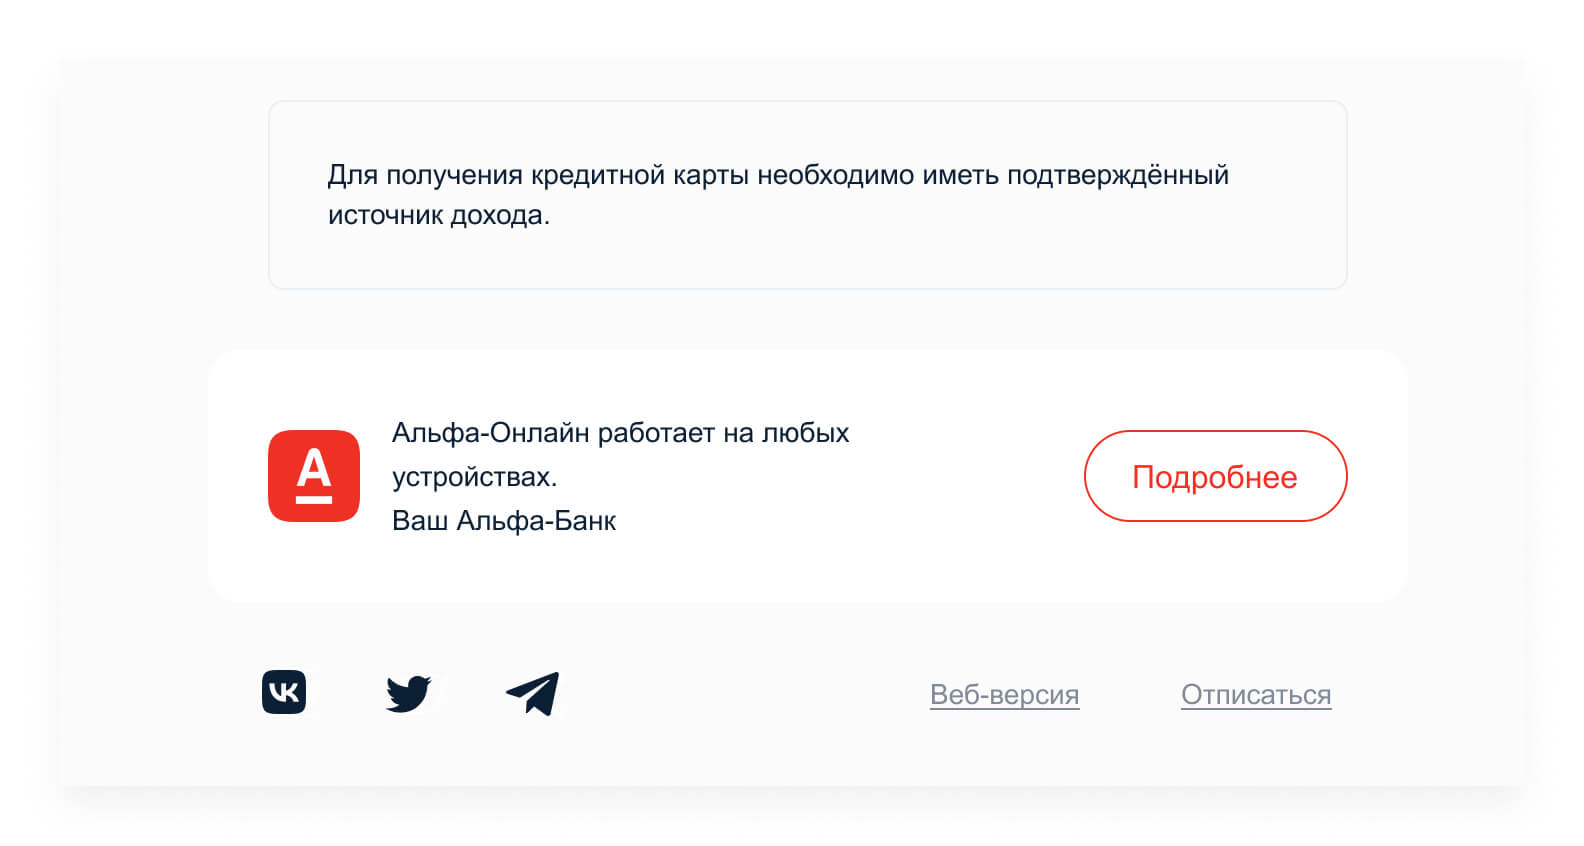
Task: Click the red Alfa-Bank logo
Action: pos(314,476)
